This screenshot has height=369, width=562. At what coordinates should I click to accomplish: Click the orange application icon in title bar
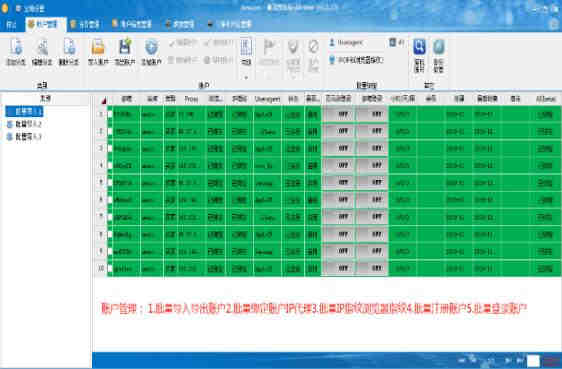[x=4, y=8]
